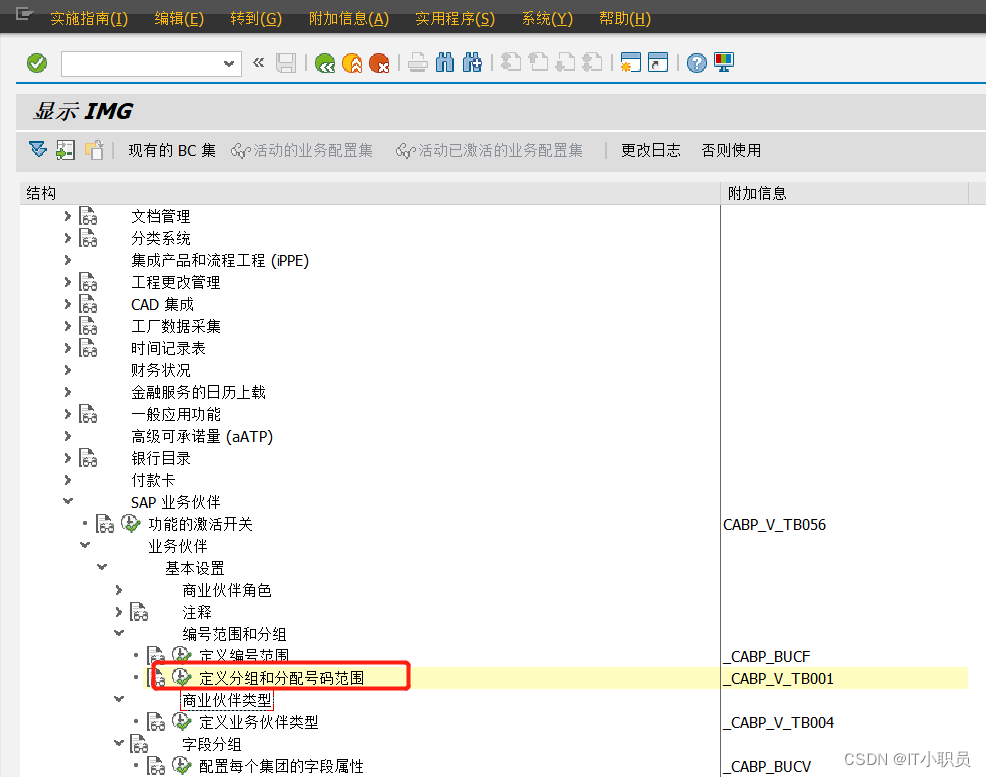Execute the 定义分组和分配号码范围 activity icon
Viewport: 986px width, 777px height.
point(181,678)
